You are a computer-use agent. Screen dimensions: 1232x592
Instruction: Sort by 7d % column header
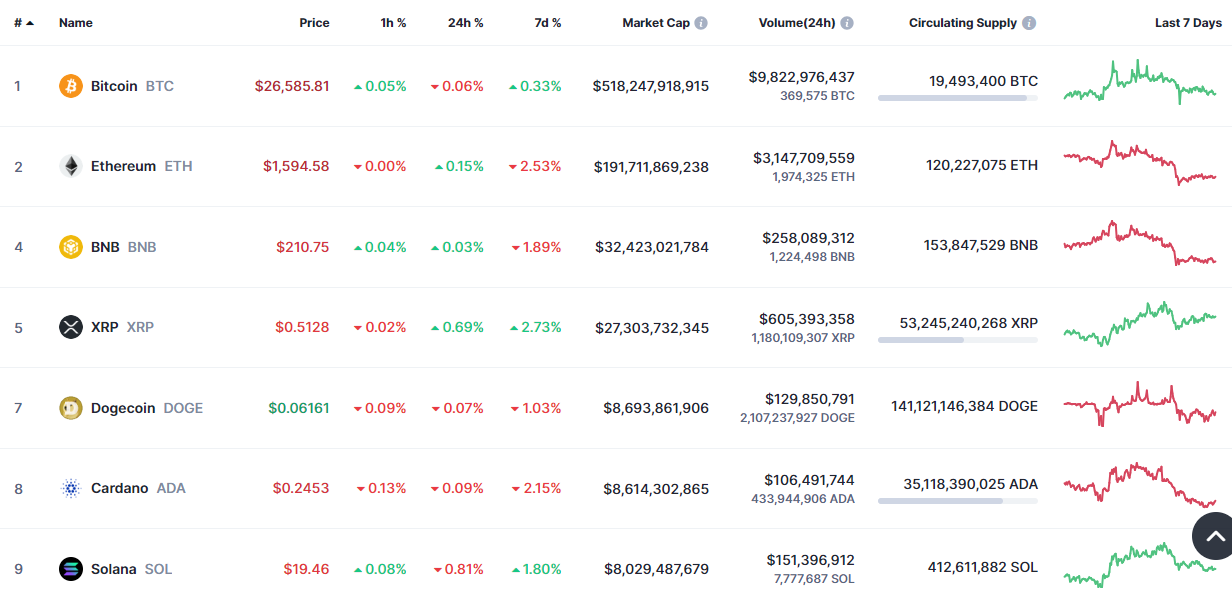pyautogui.click(x=548, y=23)
